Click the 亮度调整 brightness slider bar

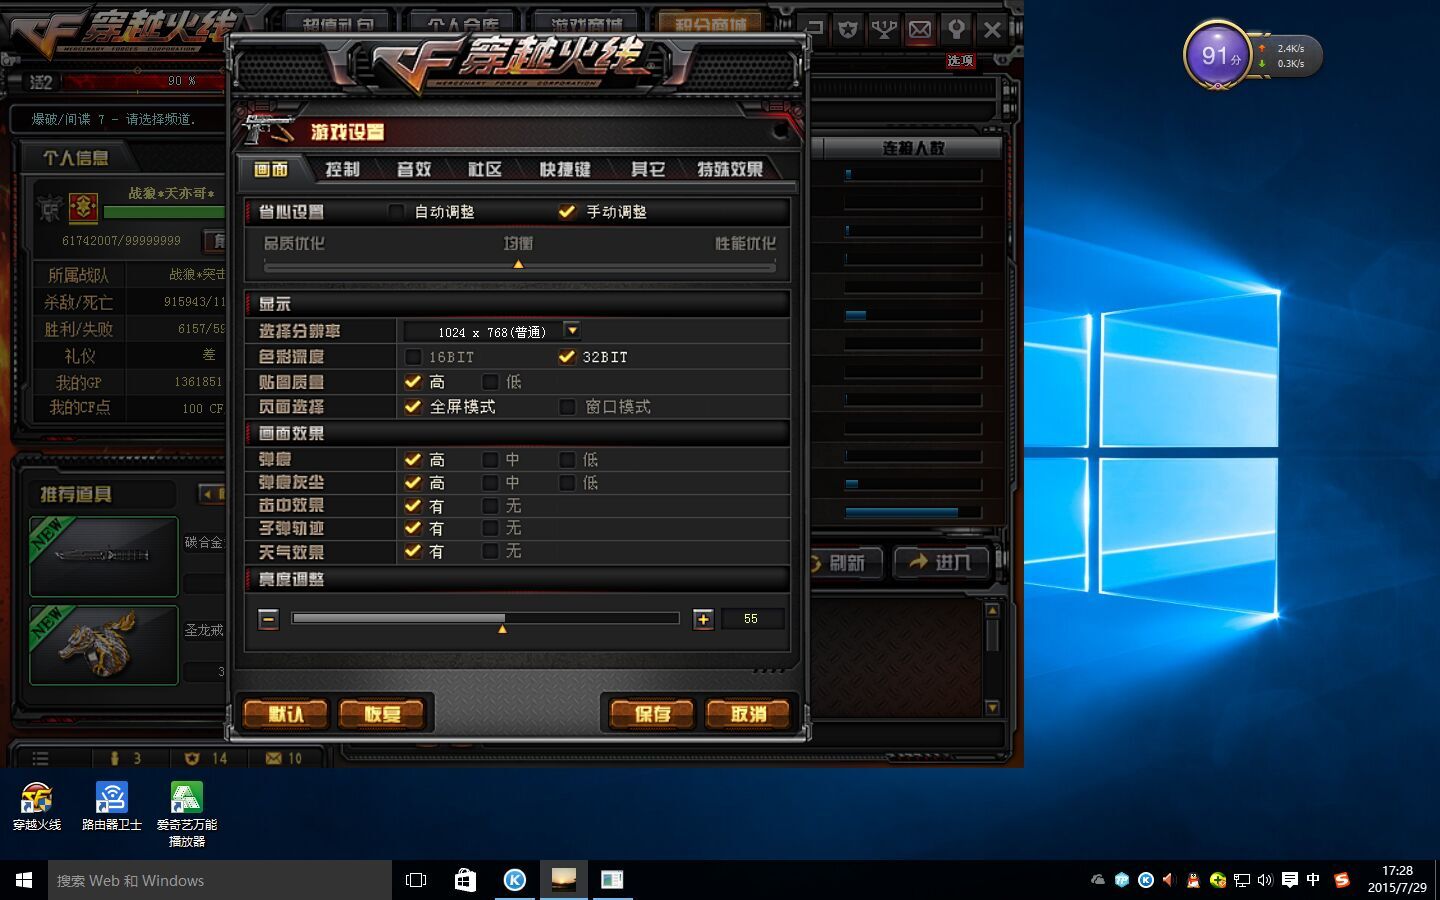tap(485, 619)
